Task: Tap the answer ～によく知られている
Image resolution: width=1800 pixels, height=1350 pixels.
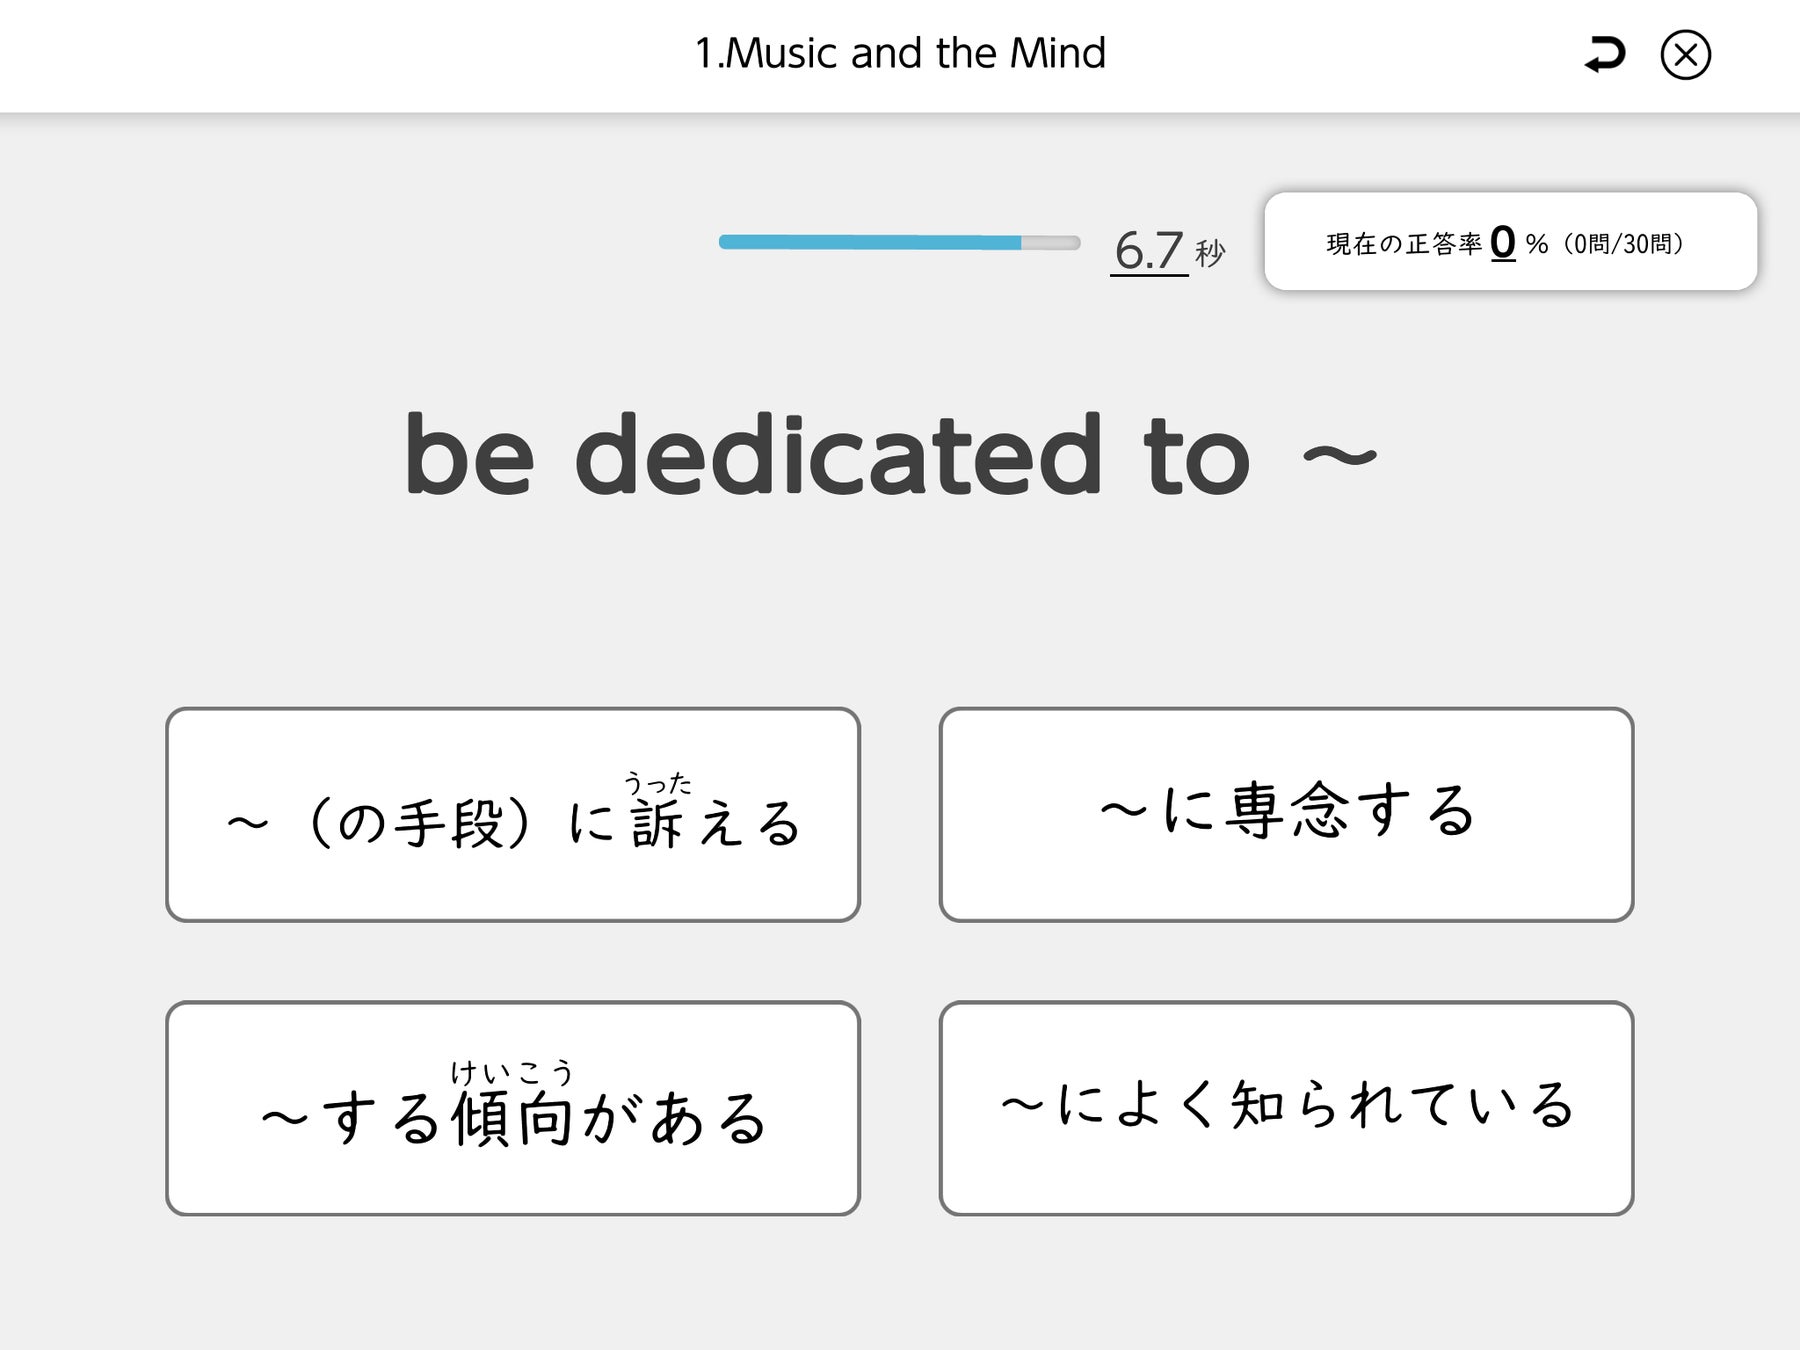Action: coord(1286,1108)
